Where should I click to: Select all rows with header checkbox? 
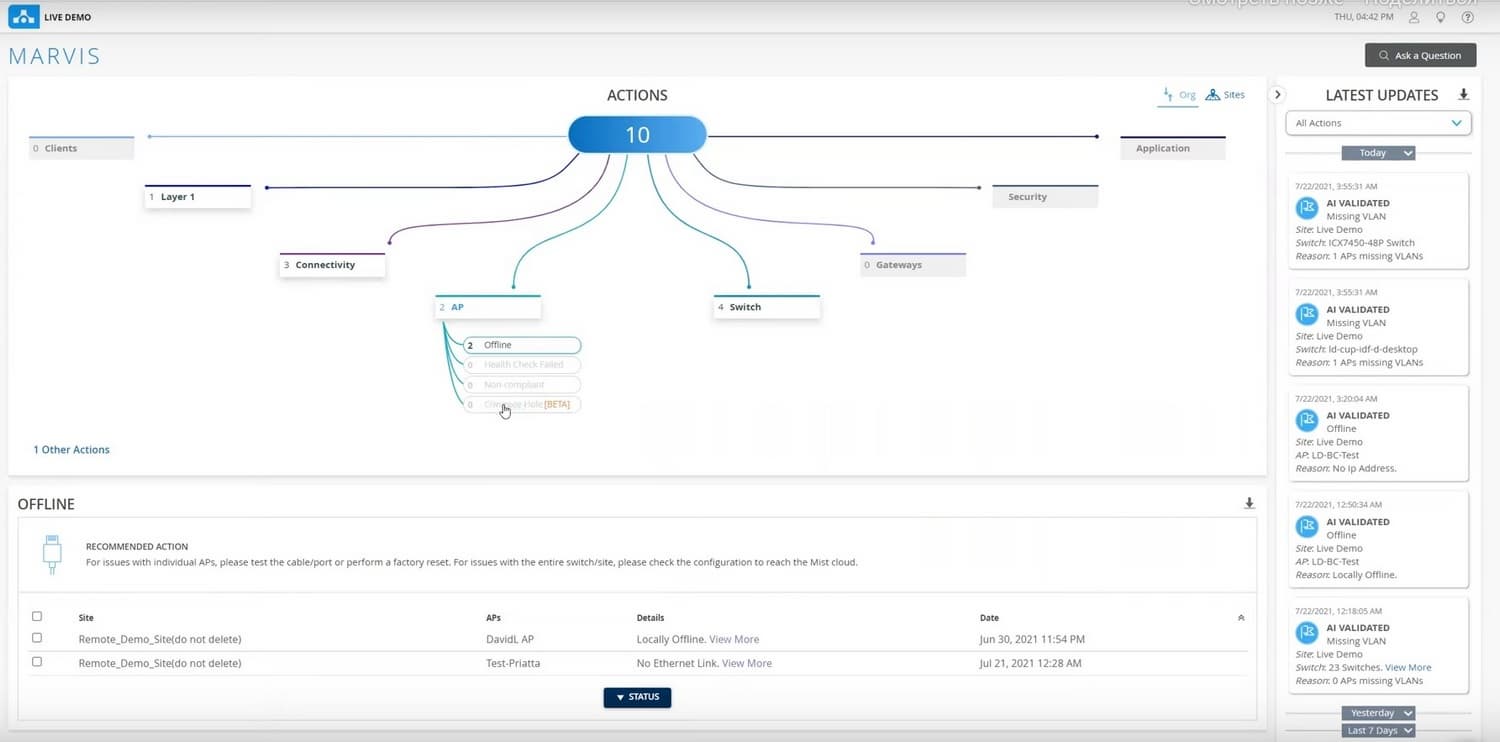tap(37, 617)
